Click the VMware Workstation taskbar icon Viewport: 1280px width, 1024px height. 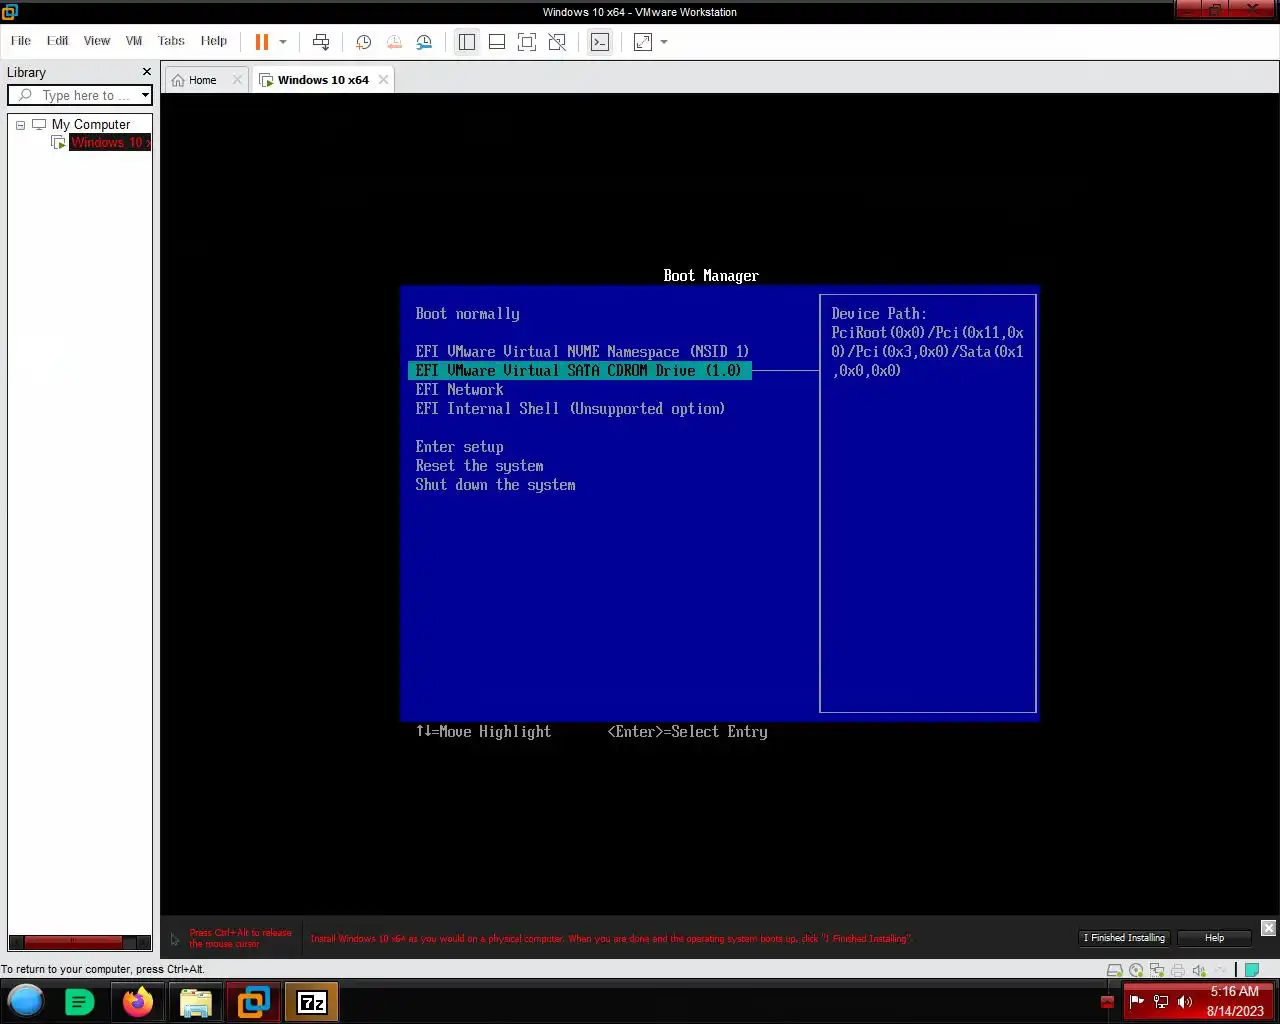tap(254, 1002)
